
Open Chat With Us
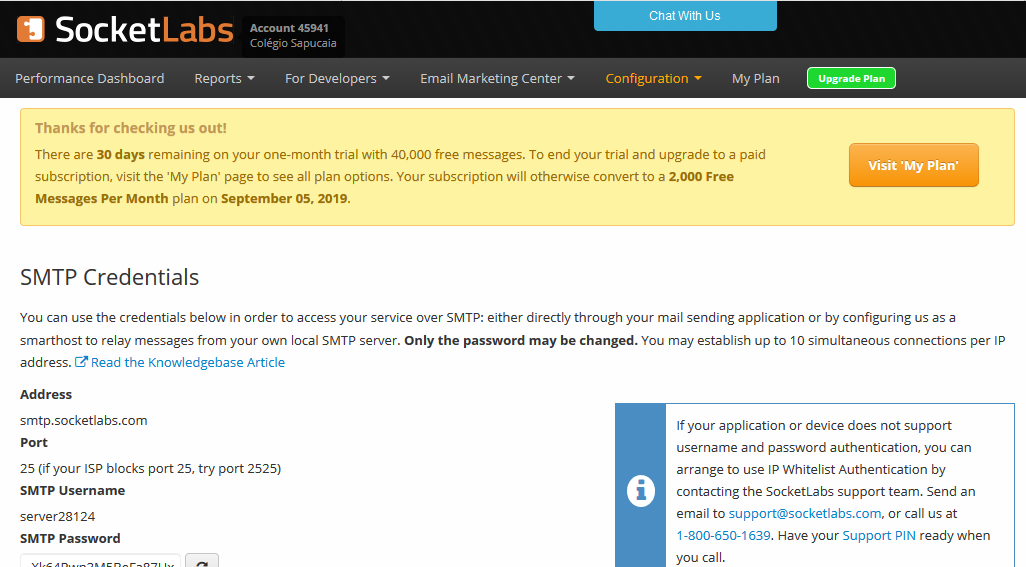point(685,16)
